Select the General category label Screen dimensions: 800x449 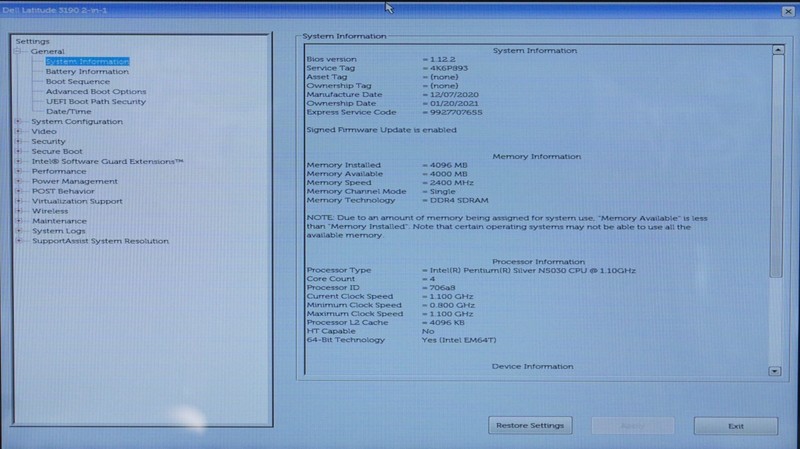click(x=47, y=52)
